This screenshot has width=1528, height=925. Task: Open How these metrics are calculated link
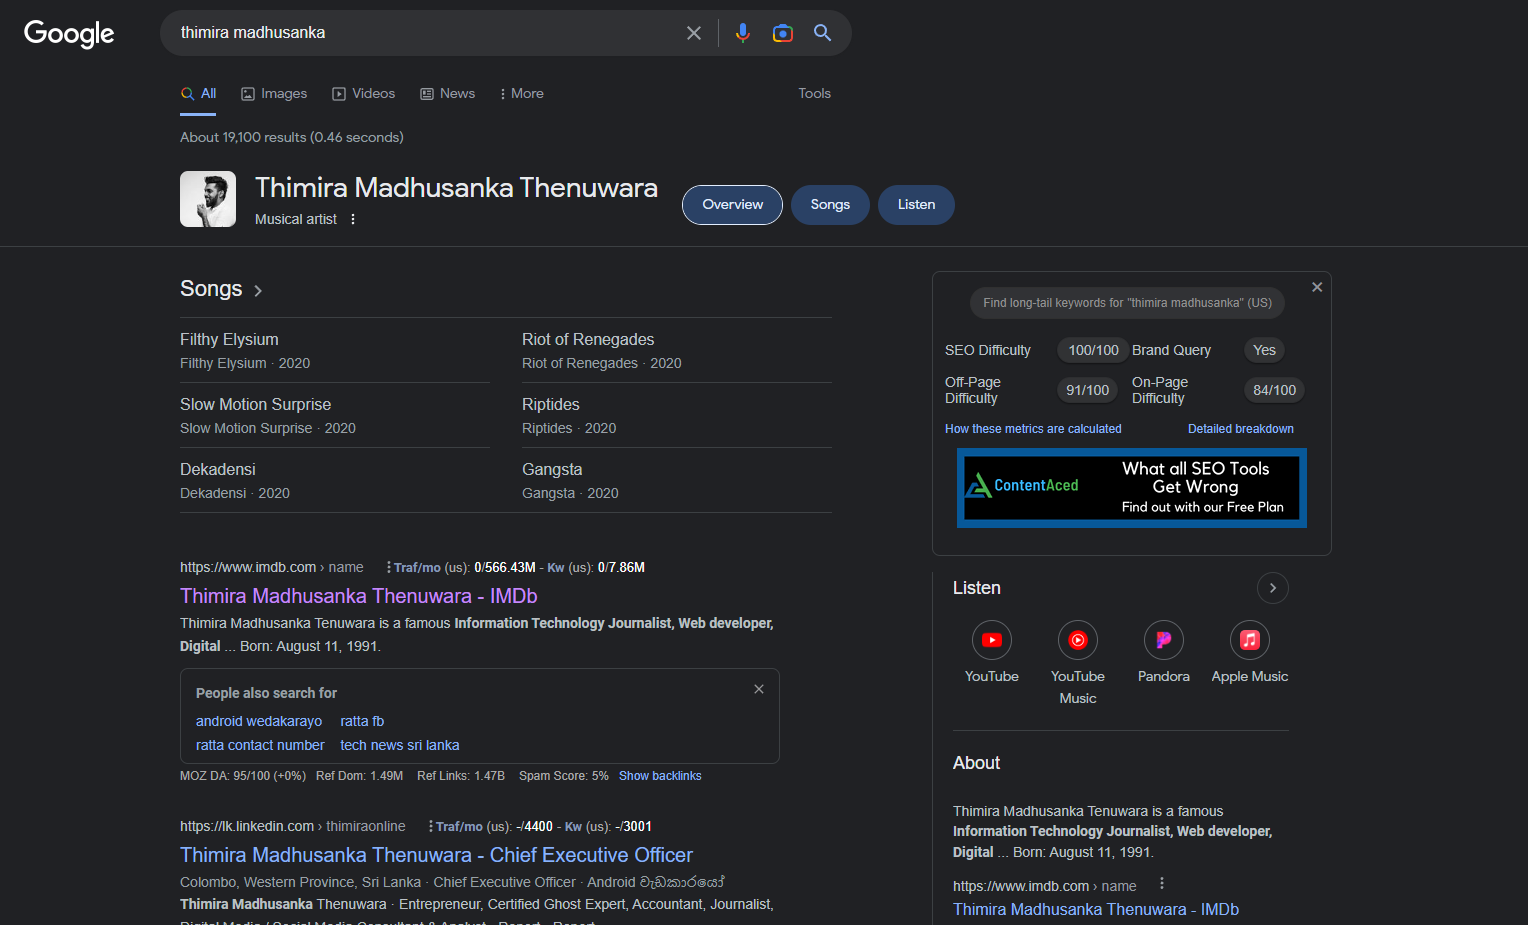click(x=1033, y=429)
